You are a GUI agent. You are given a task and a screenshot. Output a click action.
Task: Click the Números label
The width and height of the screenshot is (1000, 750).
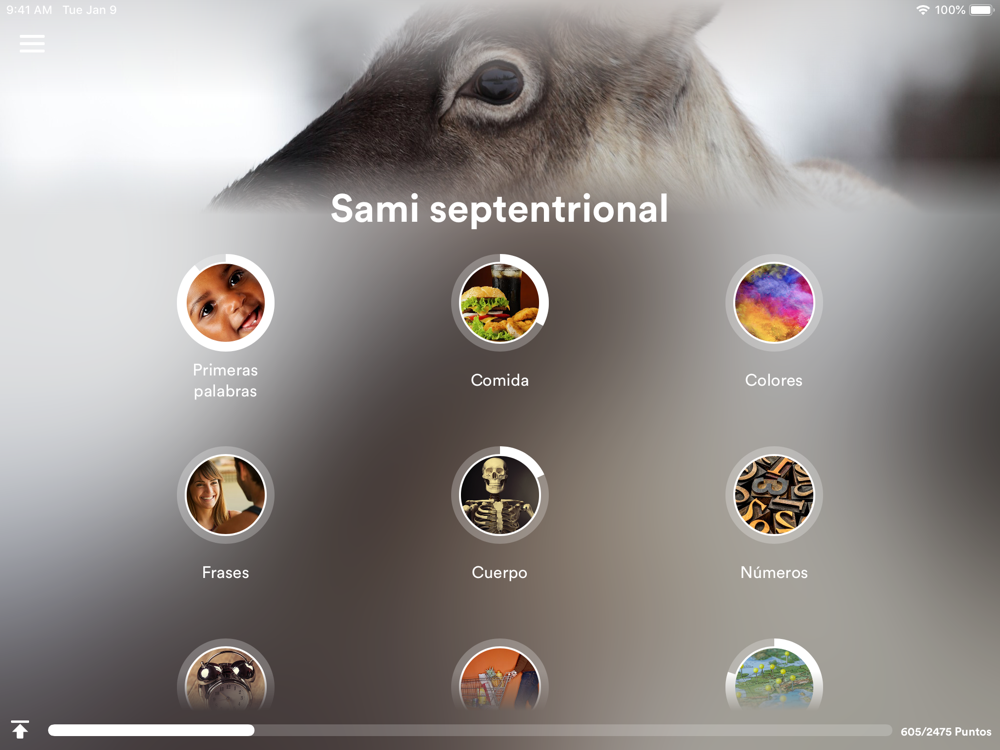tap(774, 572)
